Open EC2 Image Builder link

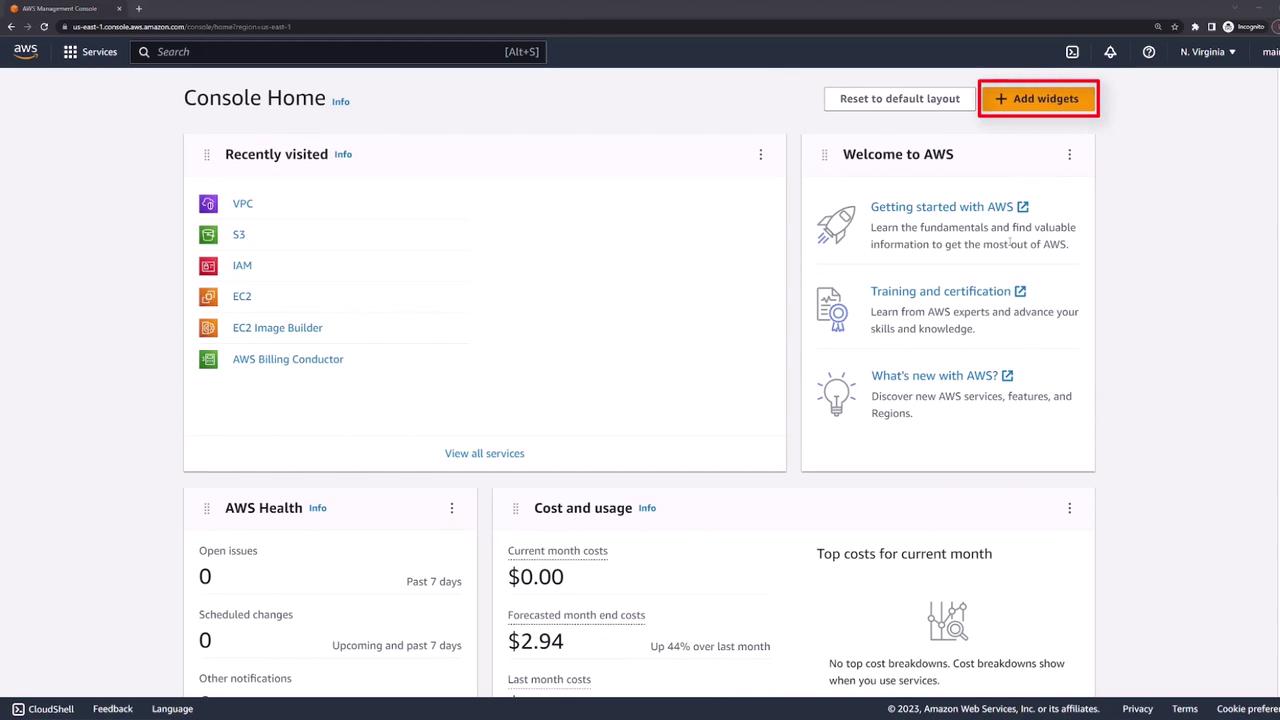pos(278,328)
